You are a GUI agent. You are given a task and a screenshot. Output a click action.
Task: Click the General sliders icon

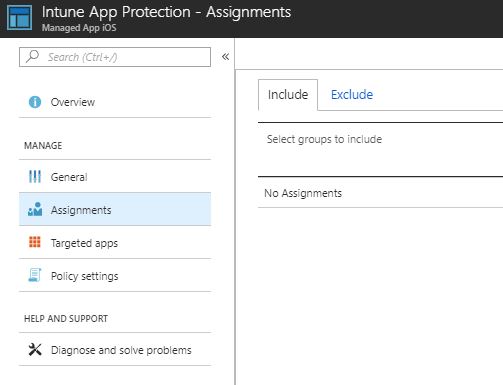tap(35, 177)
